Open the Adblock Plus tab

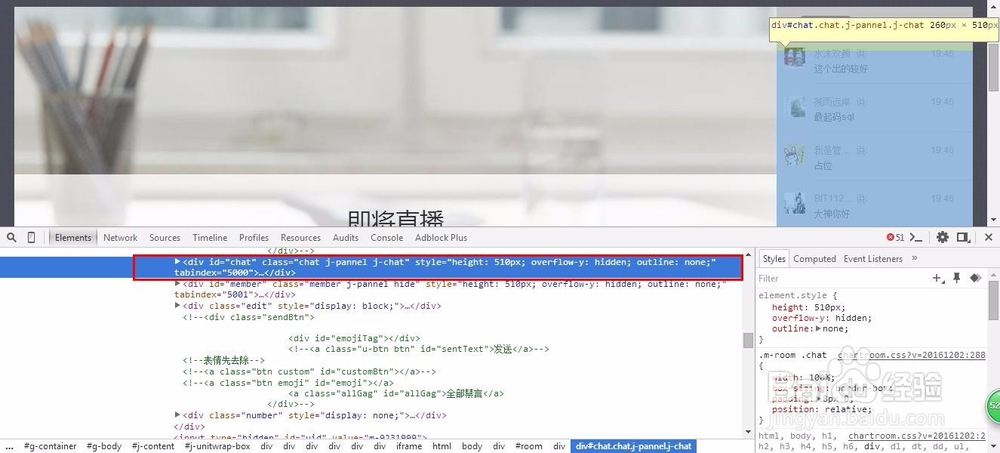coord(441,237)
